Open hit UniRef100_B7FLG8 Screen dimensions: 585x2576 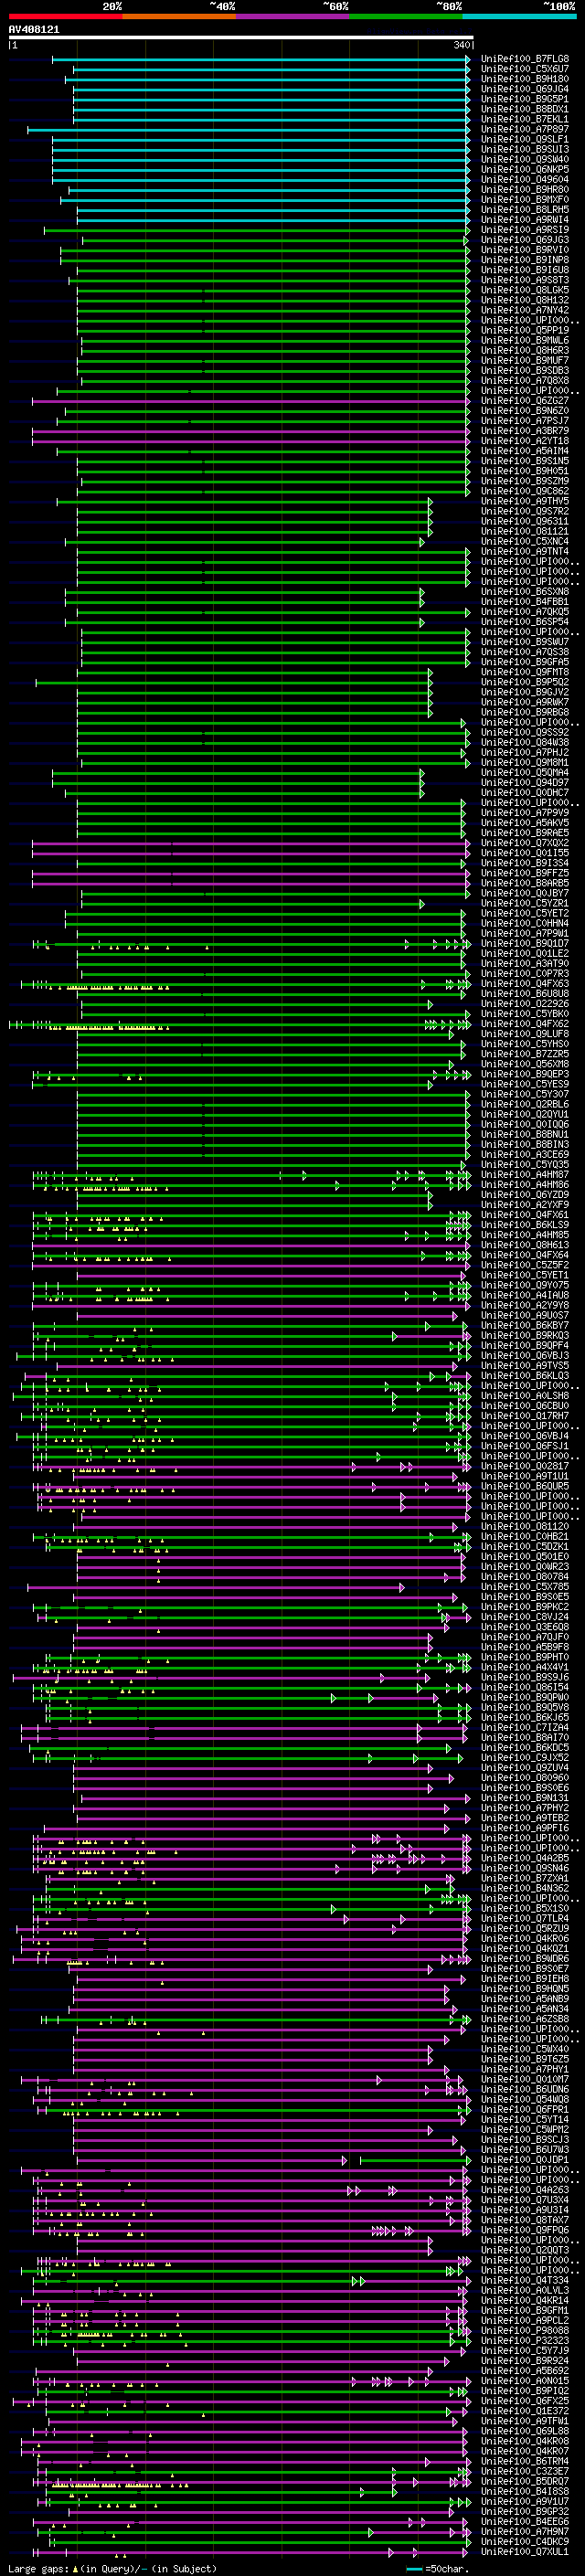tap(525, 59)
